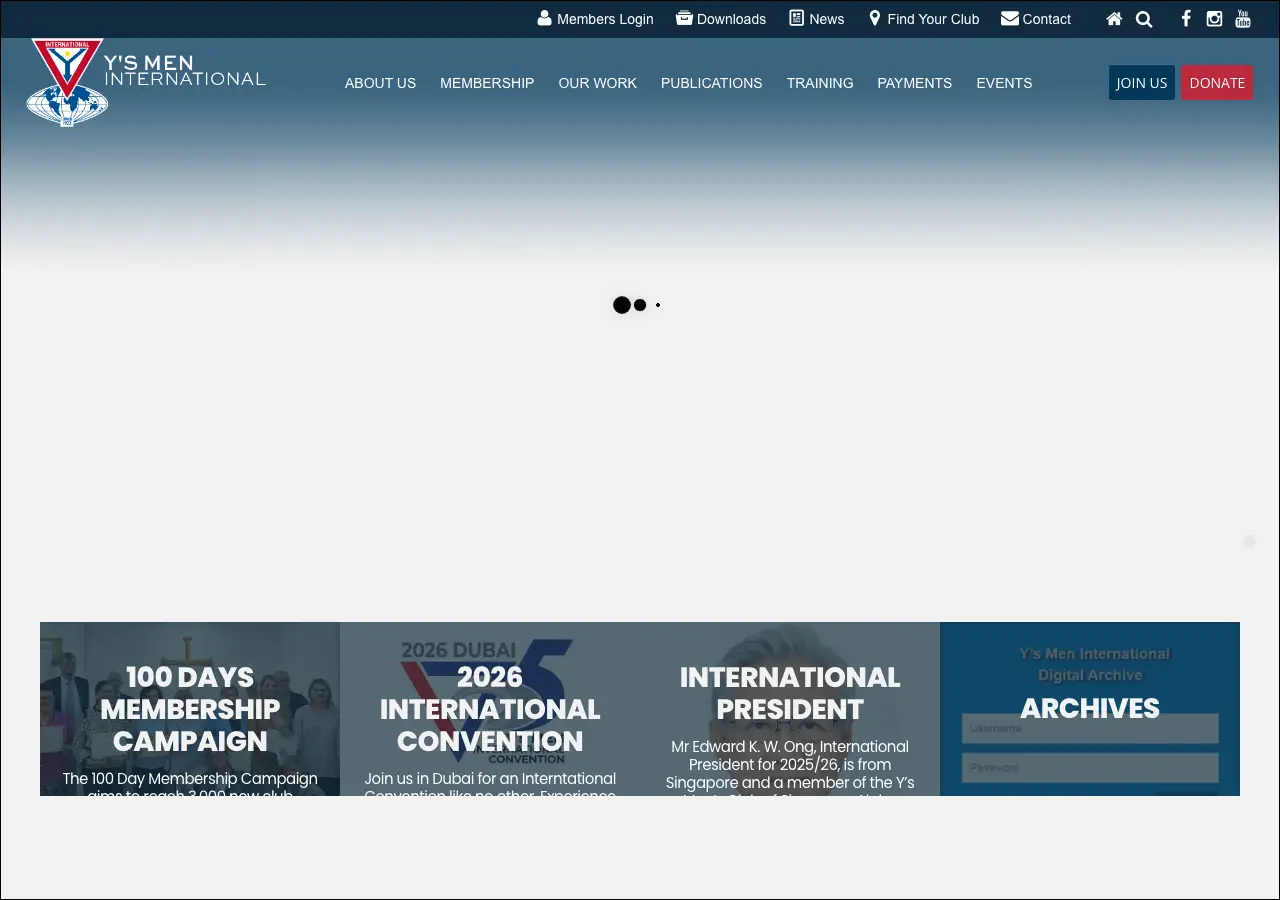Screen dimensions: 1280x900
Task: Select the Training menu item
Action: tap(819, 83)
